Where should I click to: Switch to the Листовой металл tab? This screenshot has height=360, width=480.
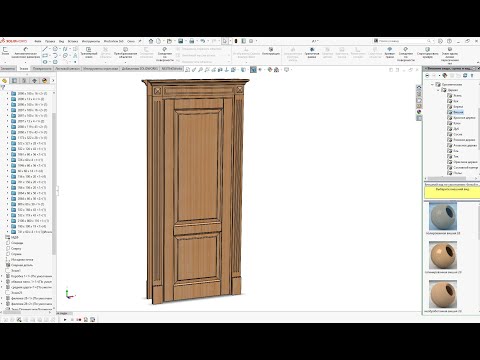pos(67,68)
